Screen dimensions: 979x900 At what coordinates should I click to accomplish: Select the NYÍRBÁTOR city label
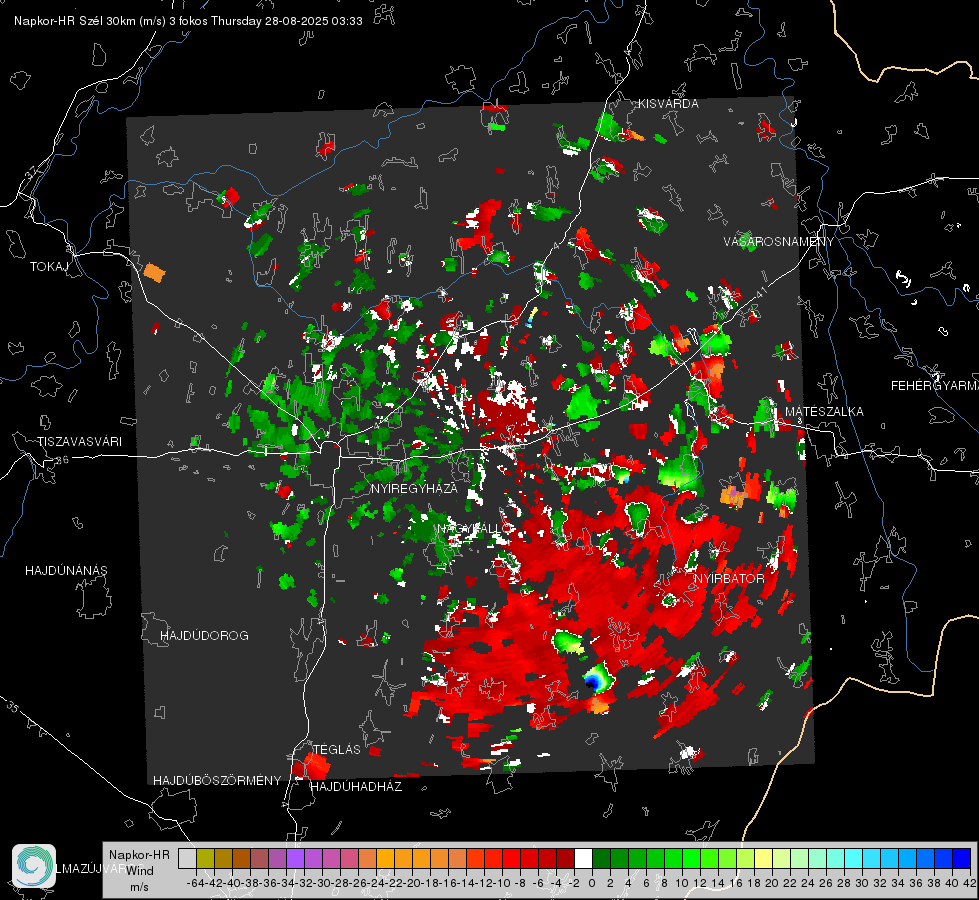pos(729,579)
